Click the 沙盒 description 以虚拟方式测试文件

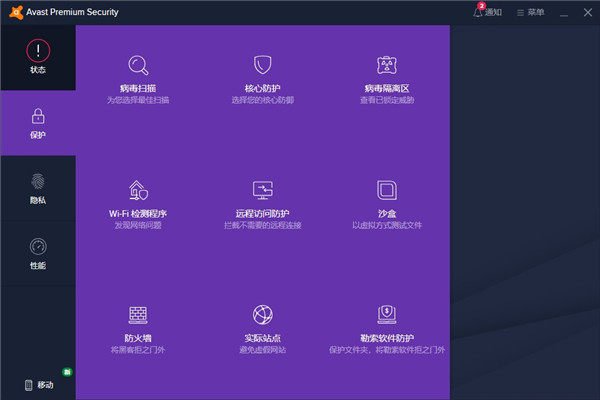click(x=387, y=225)
